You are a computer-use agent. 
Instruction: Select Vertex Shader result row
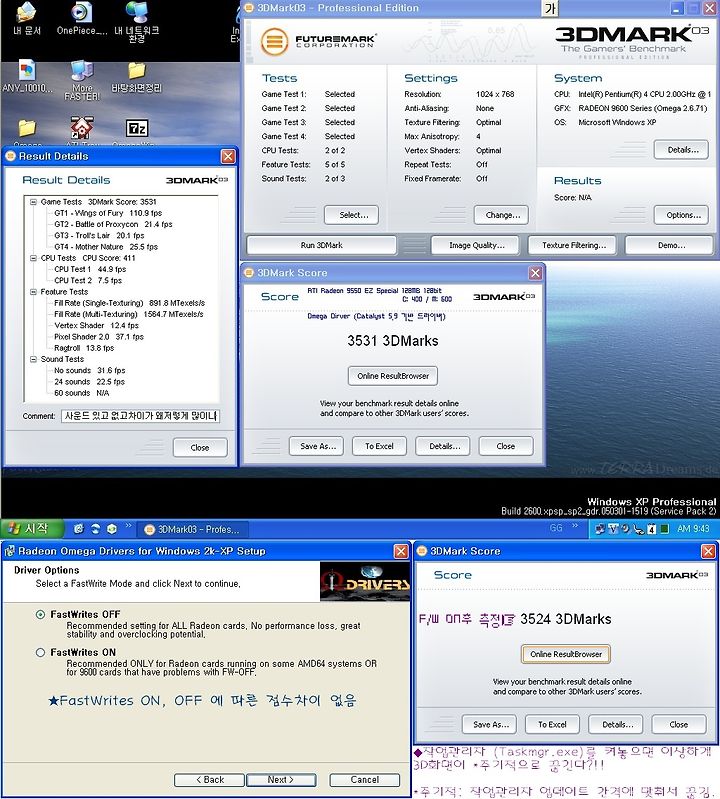[96, 325]
